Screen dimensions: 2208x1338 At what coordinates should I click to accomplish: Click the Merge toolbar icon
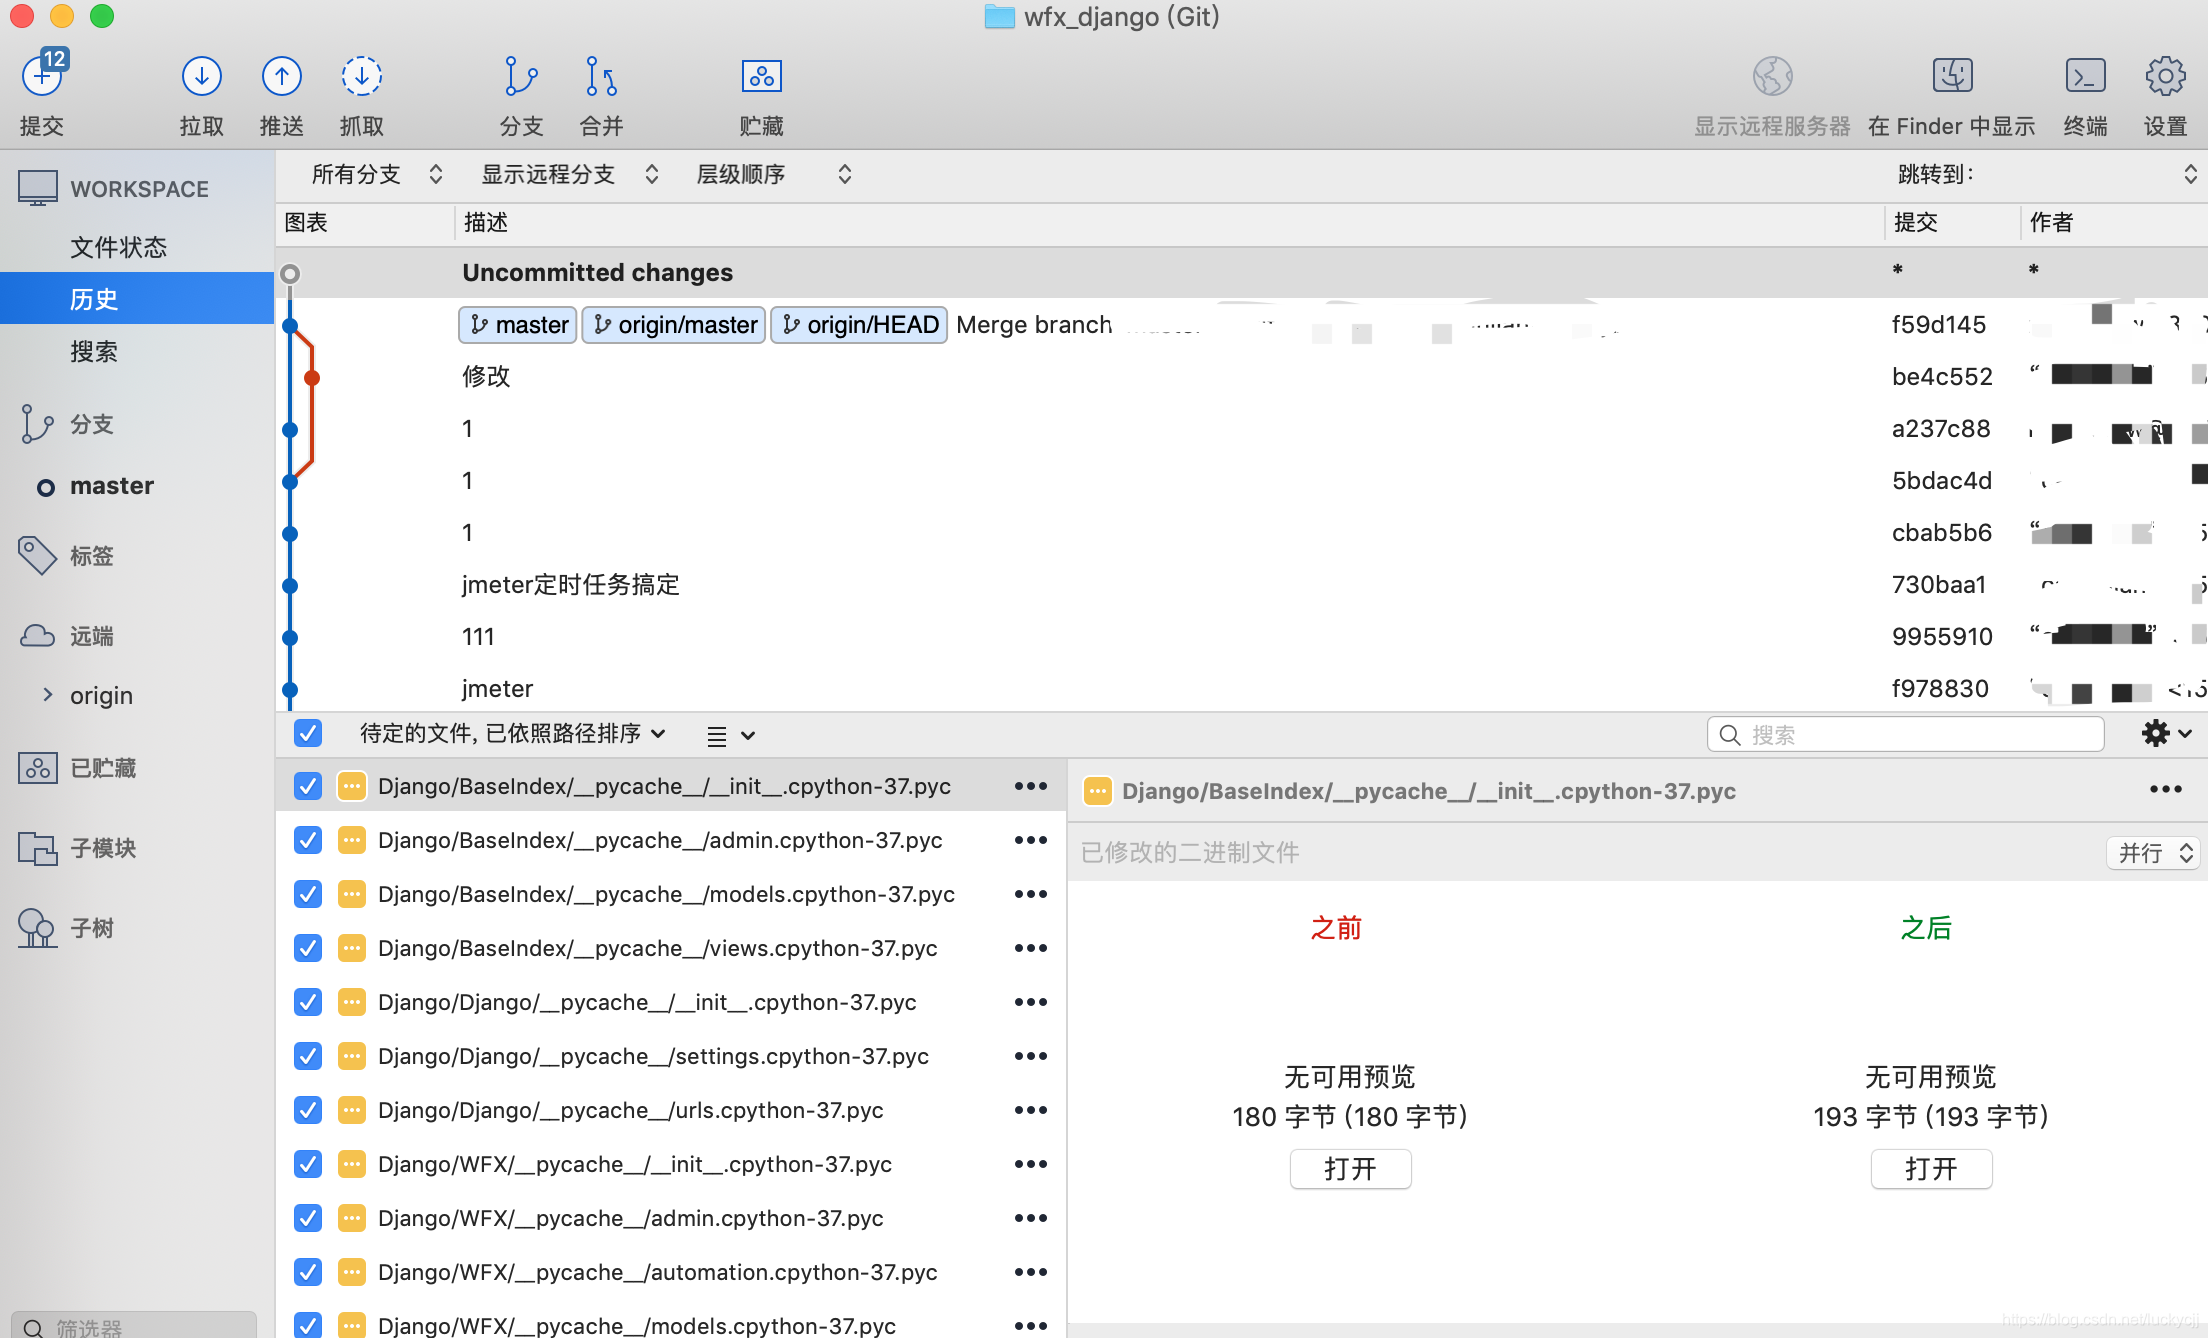pos(601,77)
